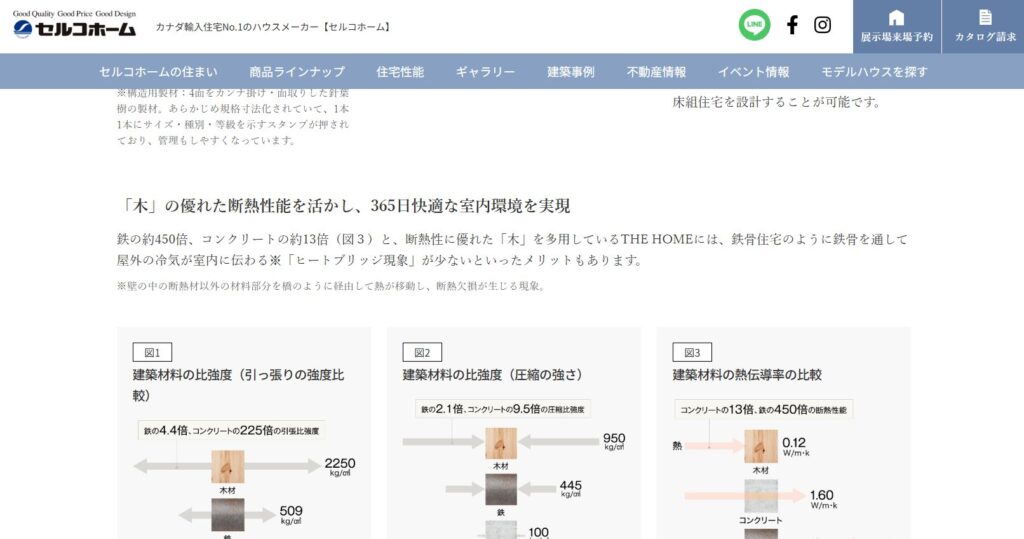Select 住宅性能 in navigation bar
This screenshot has height=539, width=1024.
tap(400, 72)
